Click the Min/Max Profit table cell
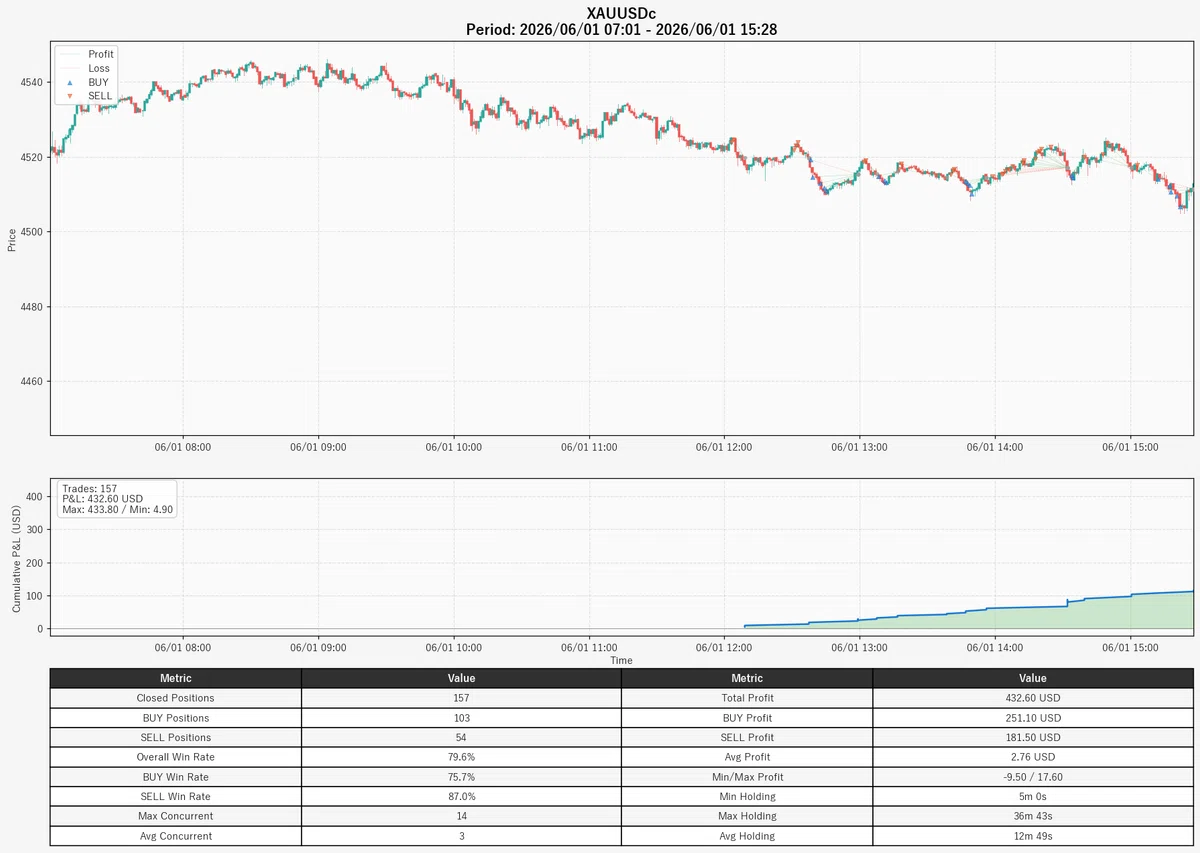This screenshot has height=853, width=1200. click(x=747, y=777)
